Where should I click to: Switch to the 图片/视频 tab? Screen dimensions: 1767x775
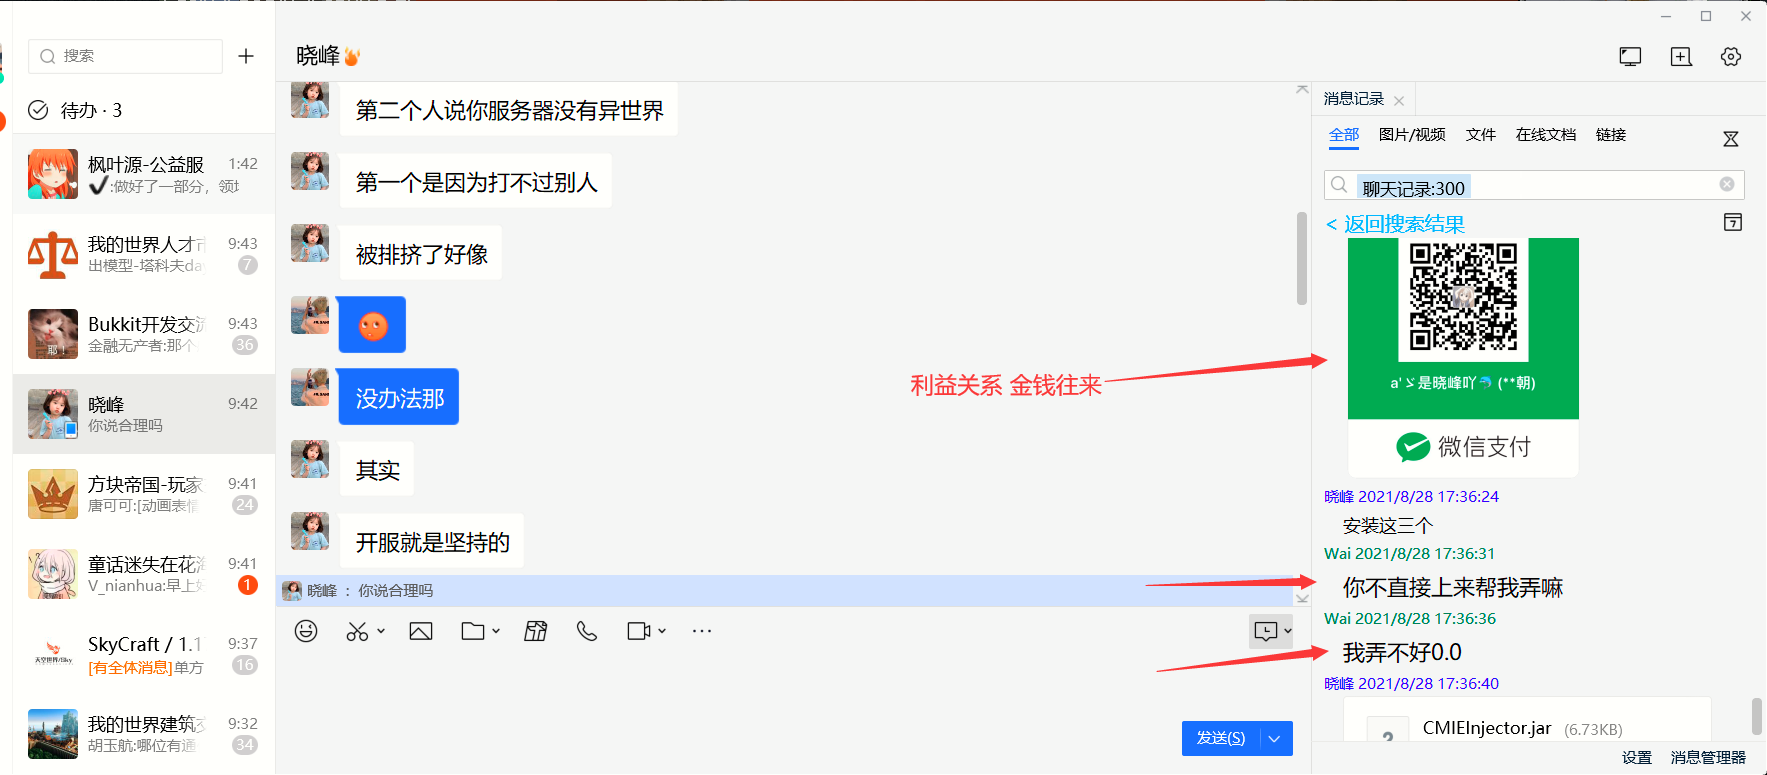1412,135
